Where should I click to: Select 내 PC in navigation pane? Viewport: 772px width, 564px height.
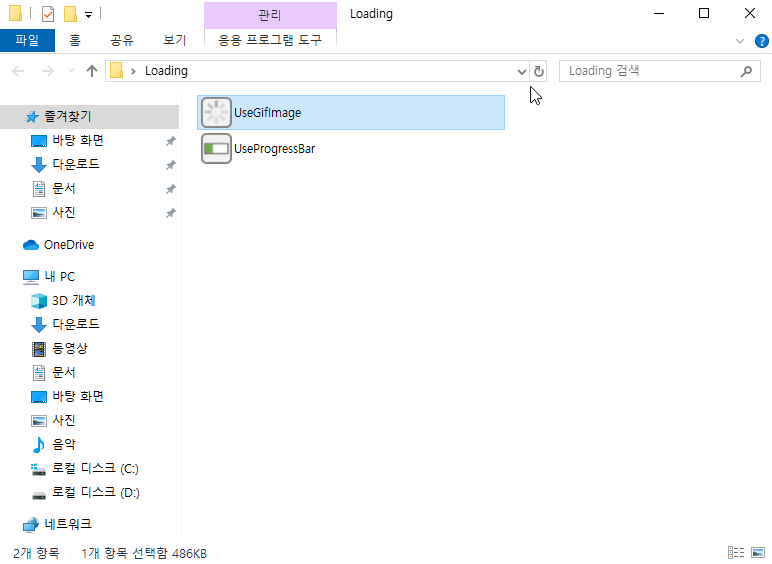pyautogui.click(x=59, y=277)
